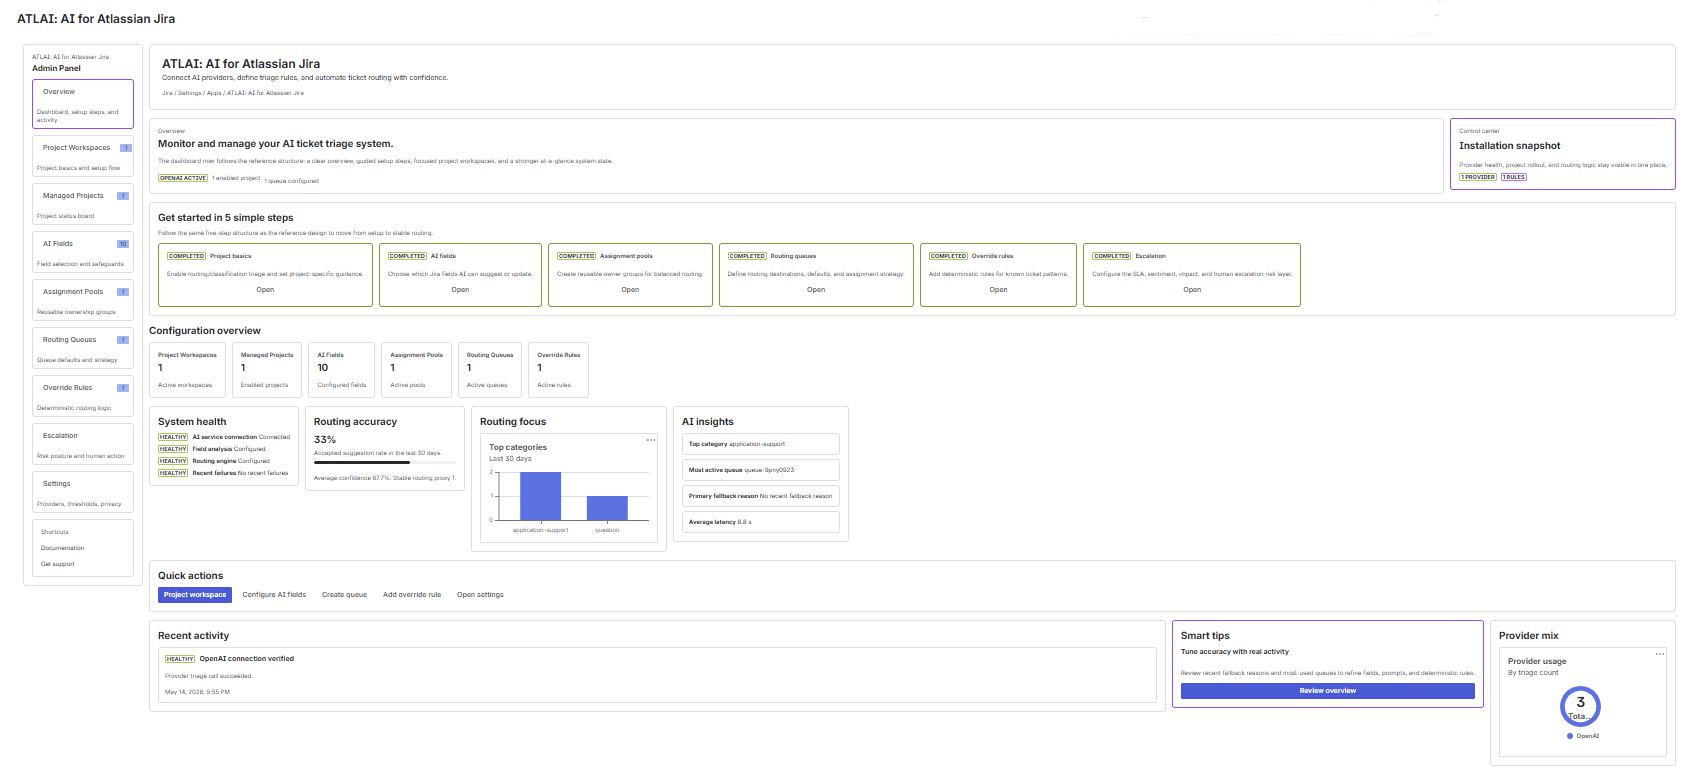Select the Overview sidebar item

click(x=83, y=104)
